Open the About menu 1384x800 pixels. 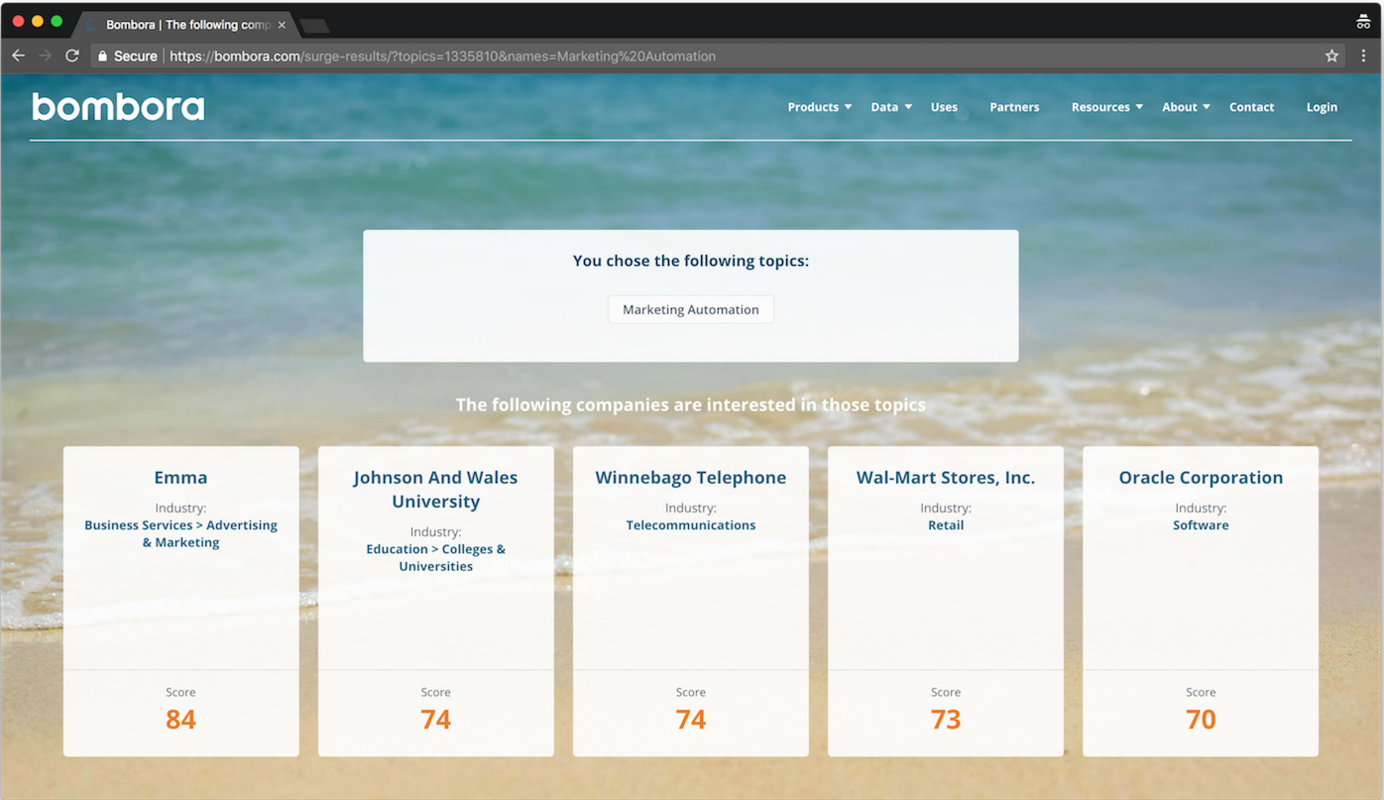click(x=1179, y=107)
